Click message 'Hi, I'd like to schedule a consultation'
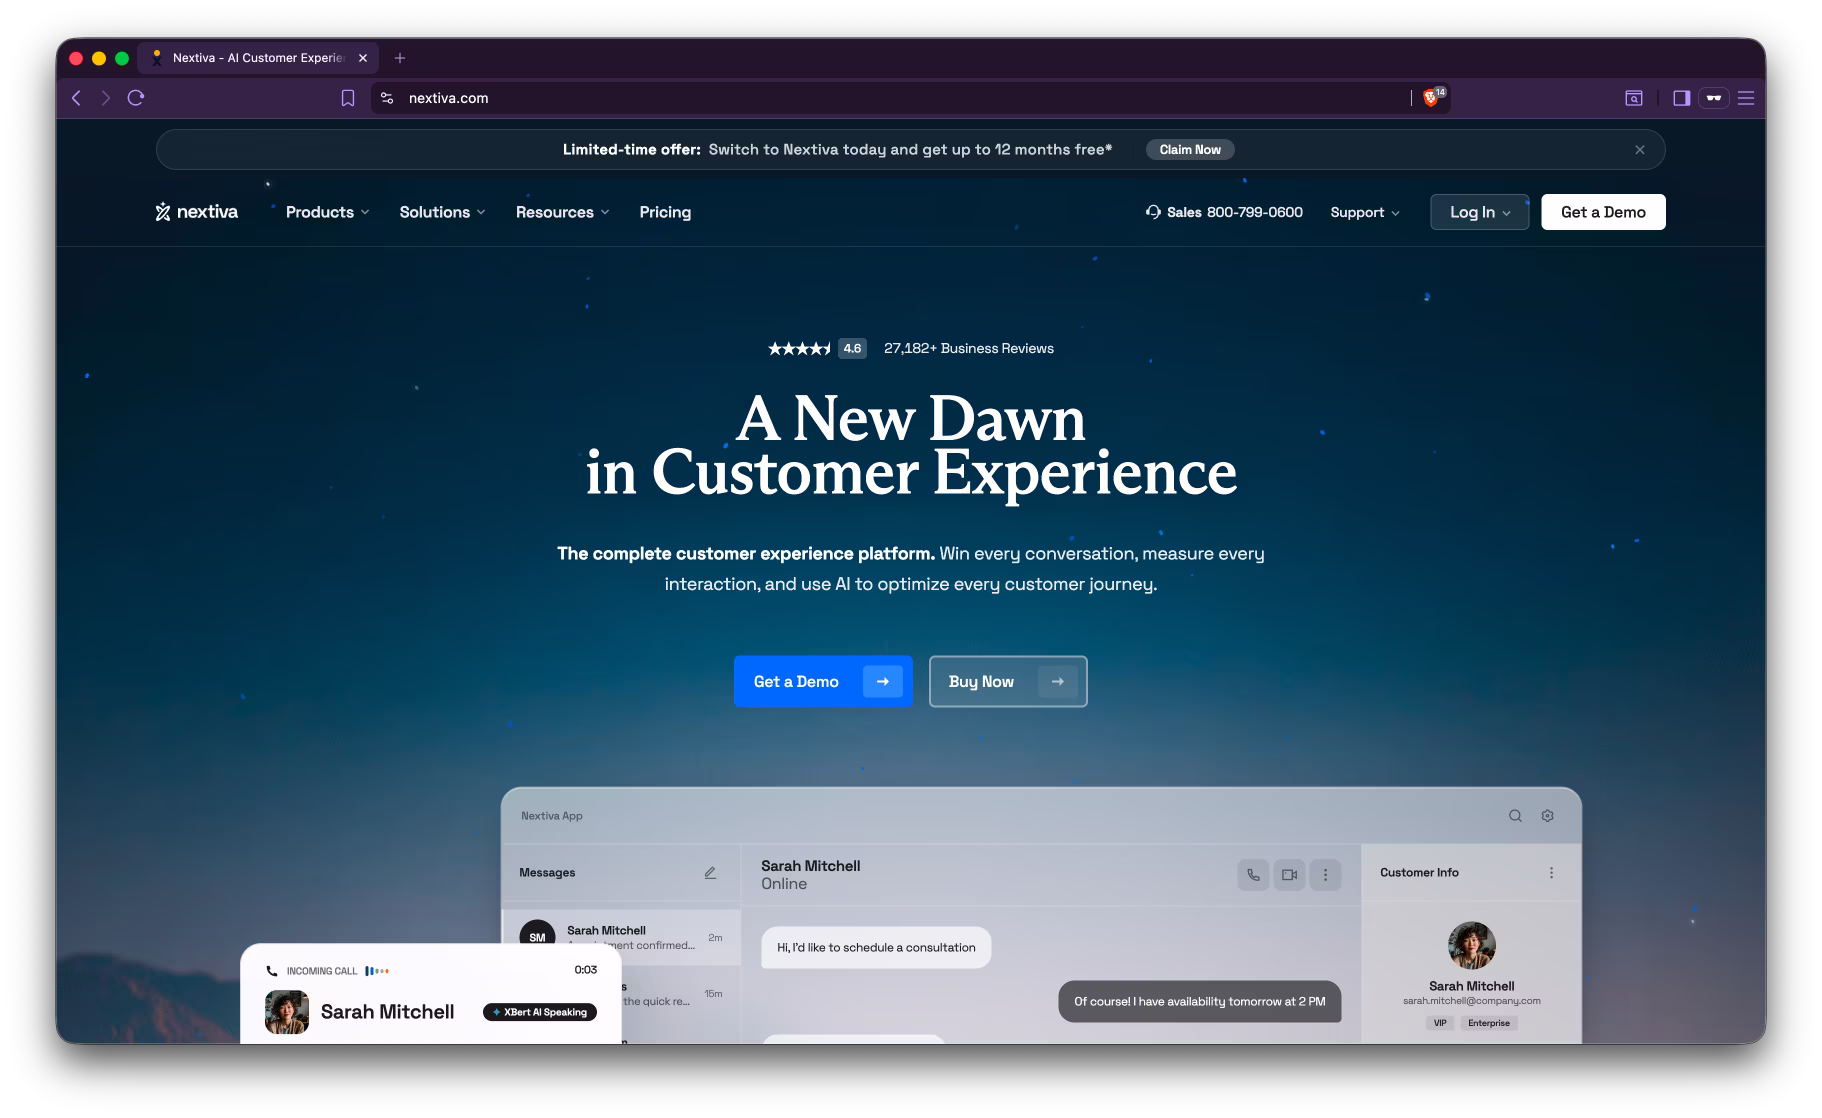 point(876,947)
